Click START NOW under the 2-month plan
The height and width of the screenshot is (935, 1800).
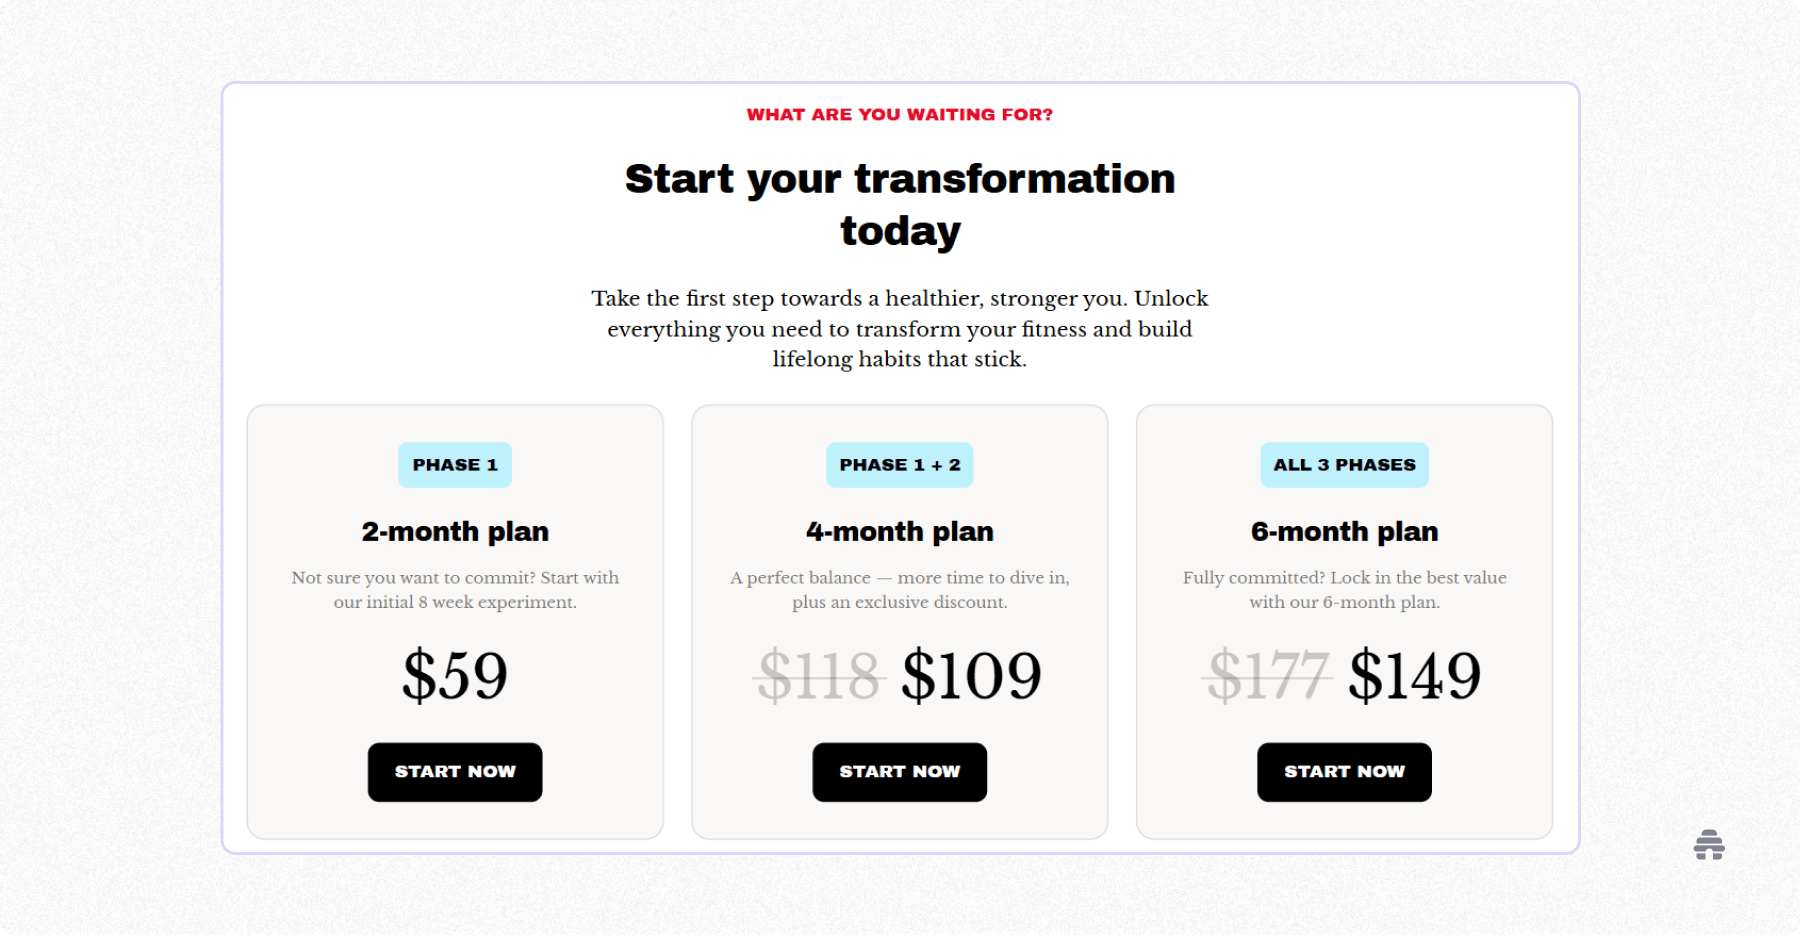pyautogui.click(x=455, y=771)
